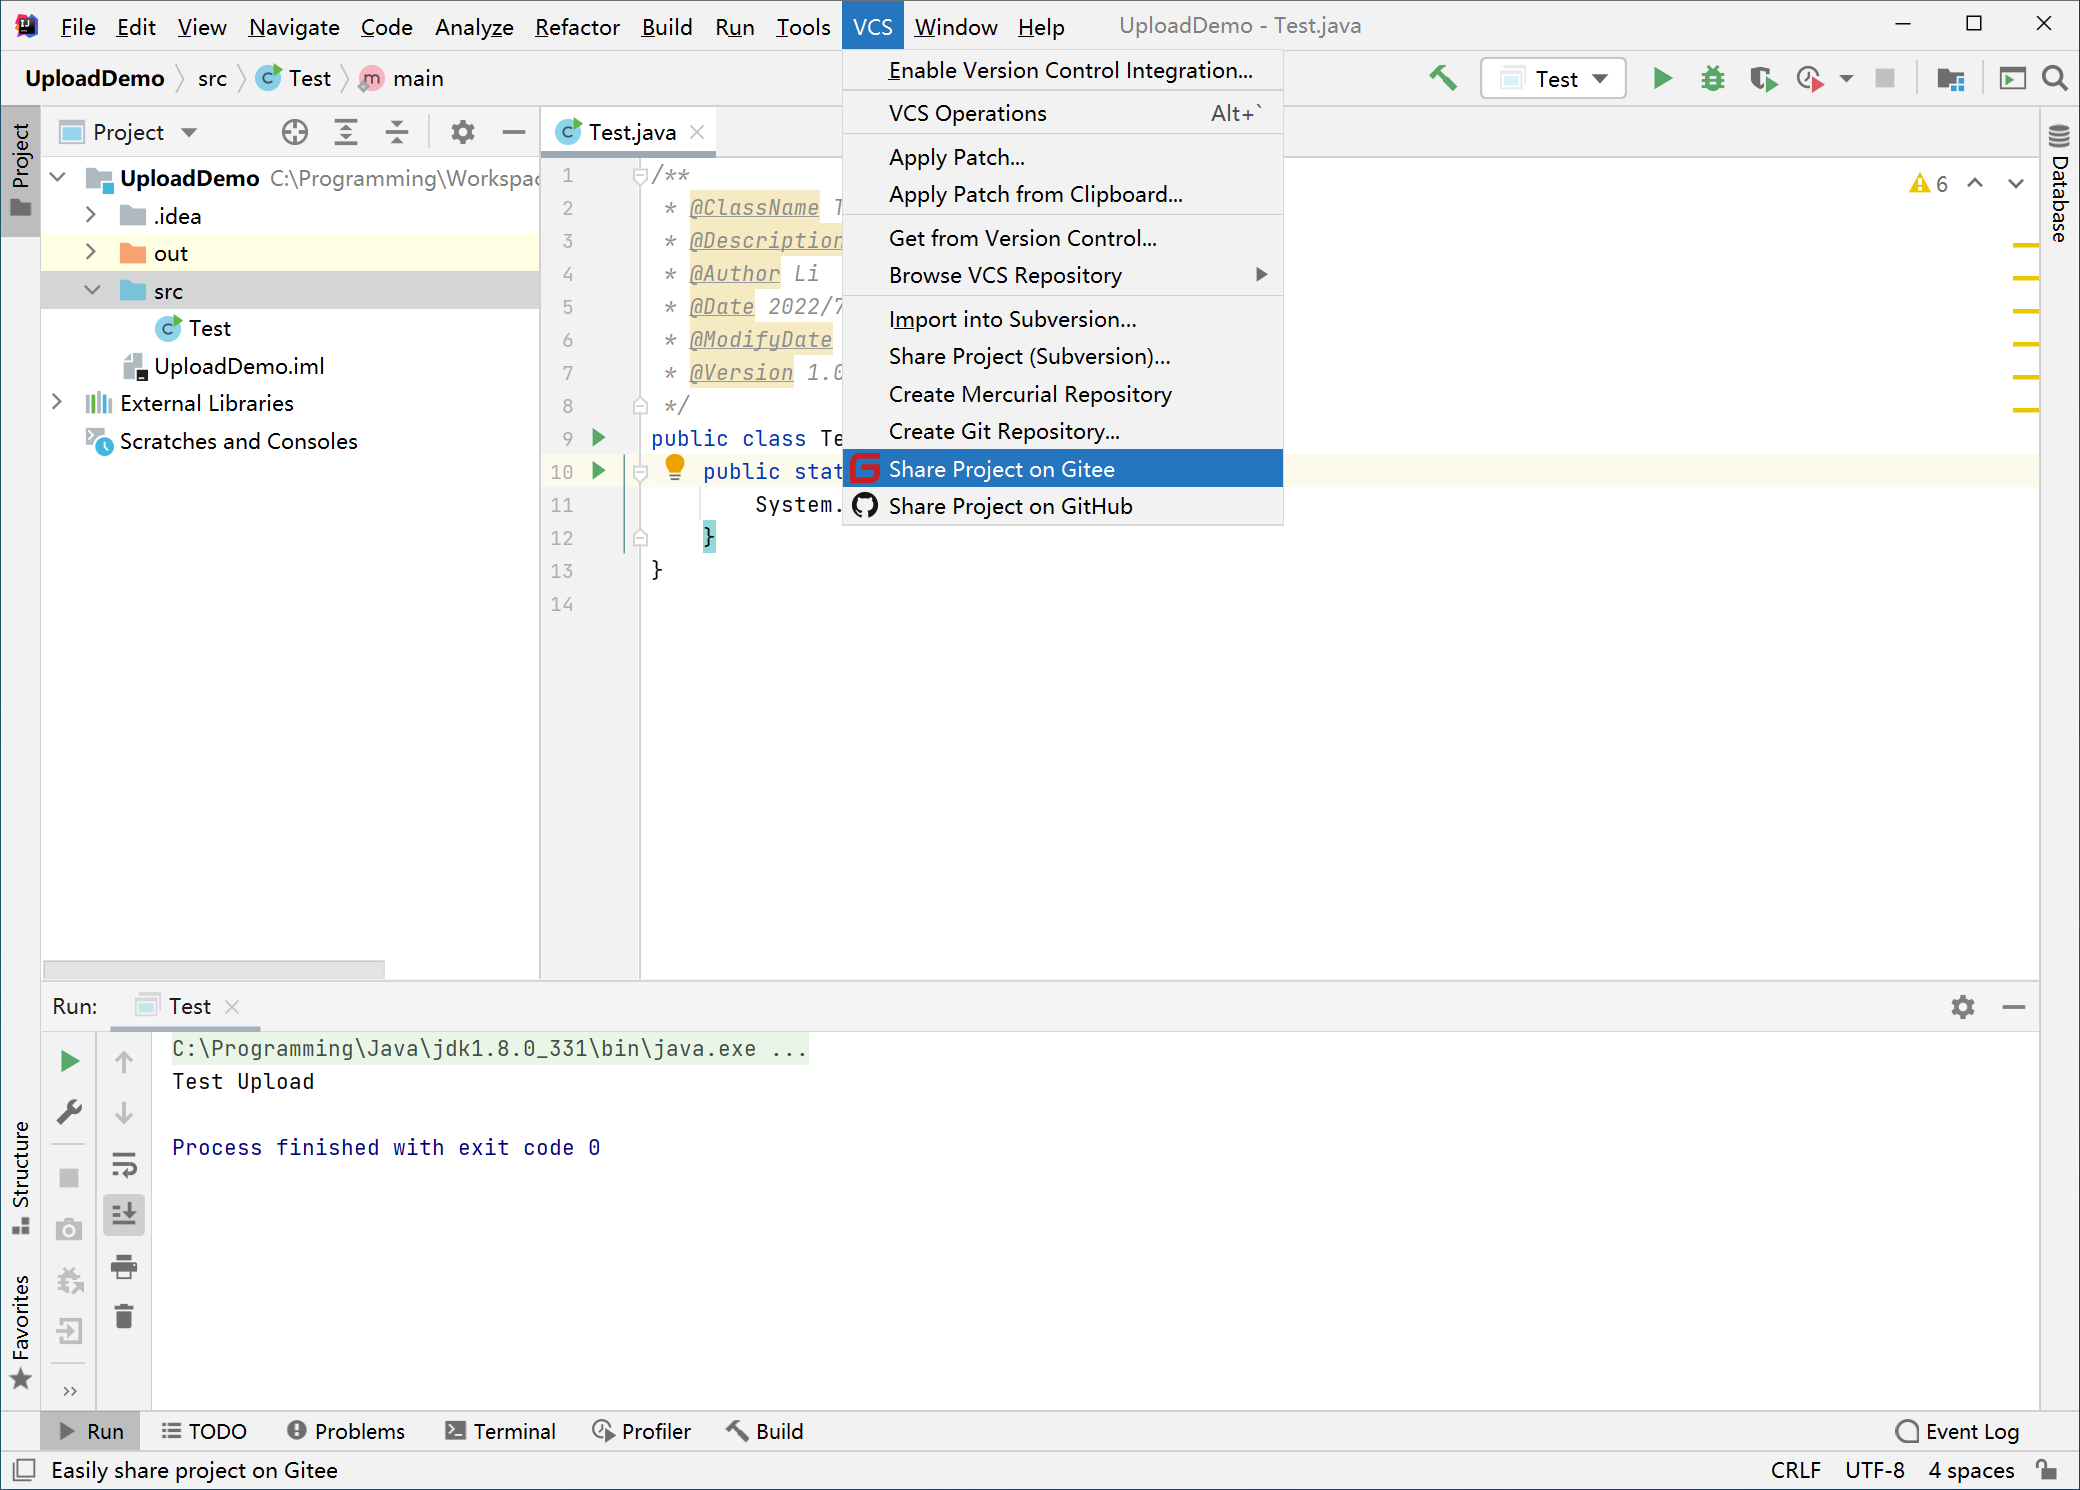
Task: Open the Project Structure icon in toolbar
Action: click(1950, 78)
